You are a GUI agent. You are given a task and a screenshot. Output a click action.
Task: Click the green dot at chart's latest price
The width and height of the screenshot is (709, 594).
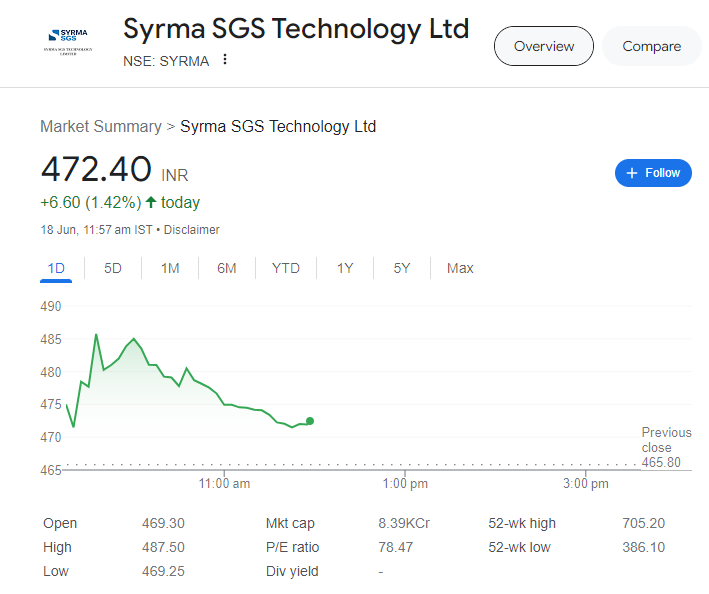tap(310, 421)
